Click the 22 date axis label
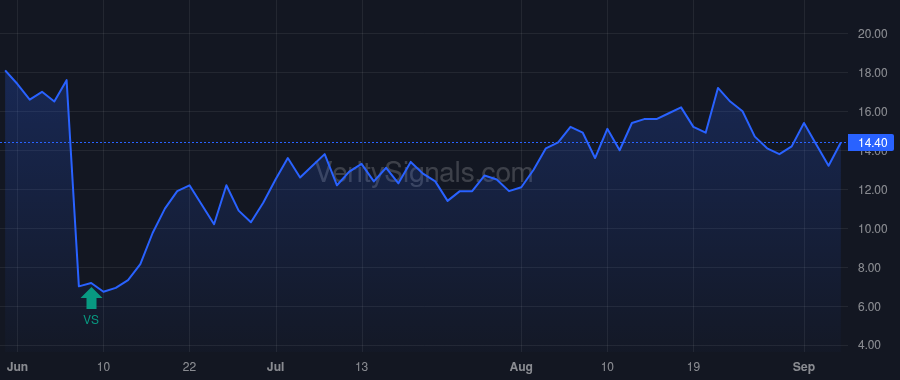 tap(189, 368)
